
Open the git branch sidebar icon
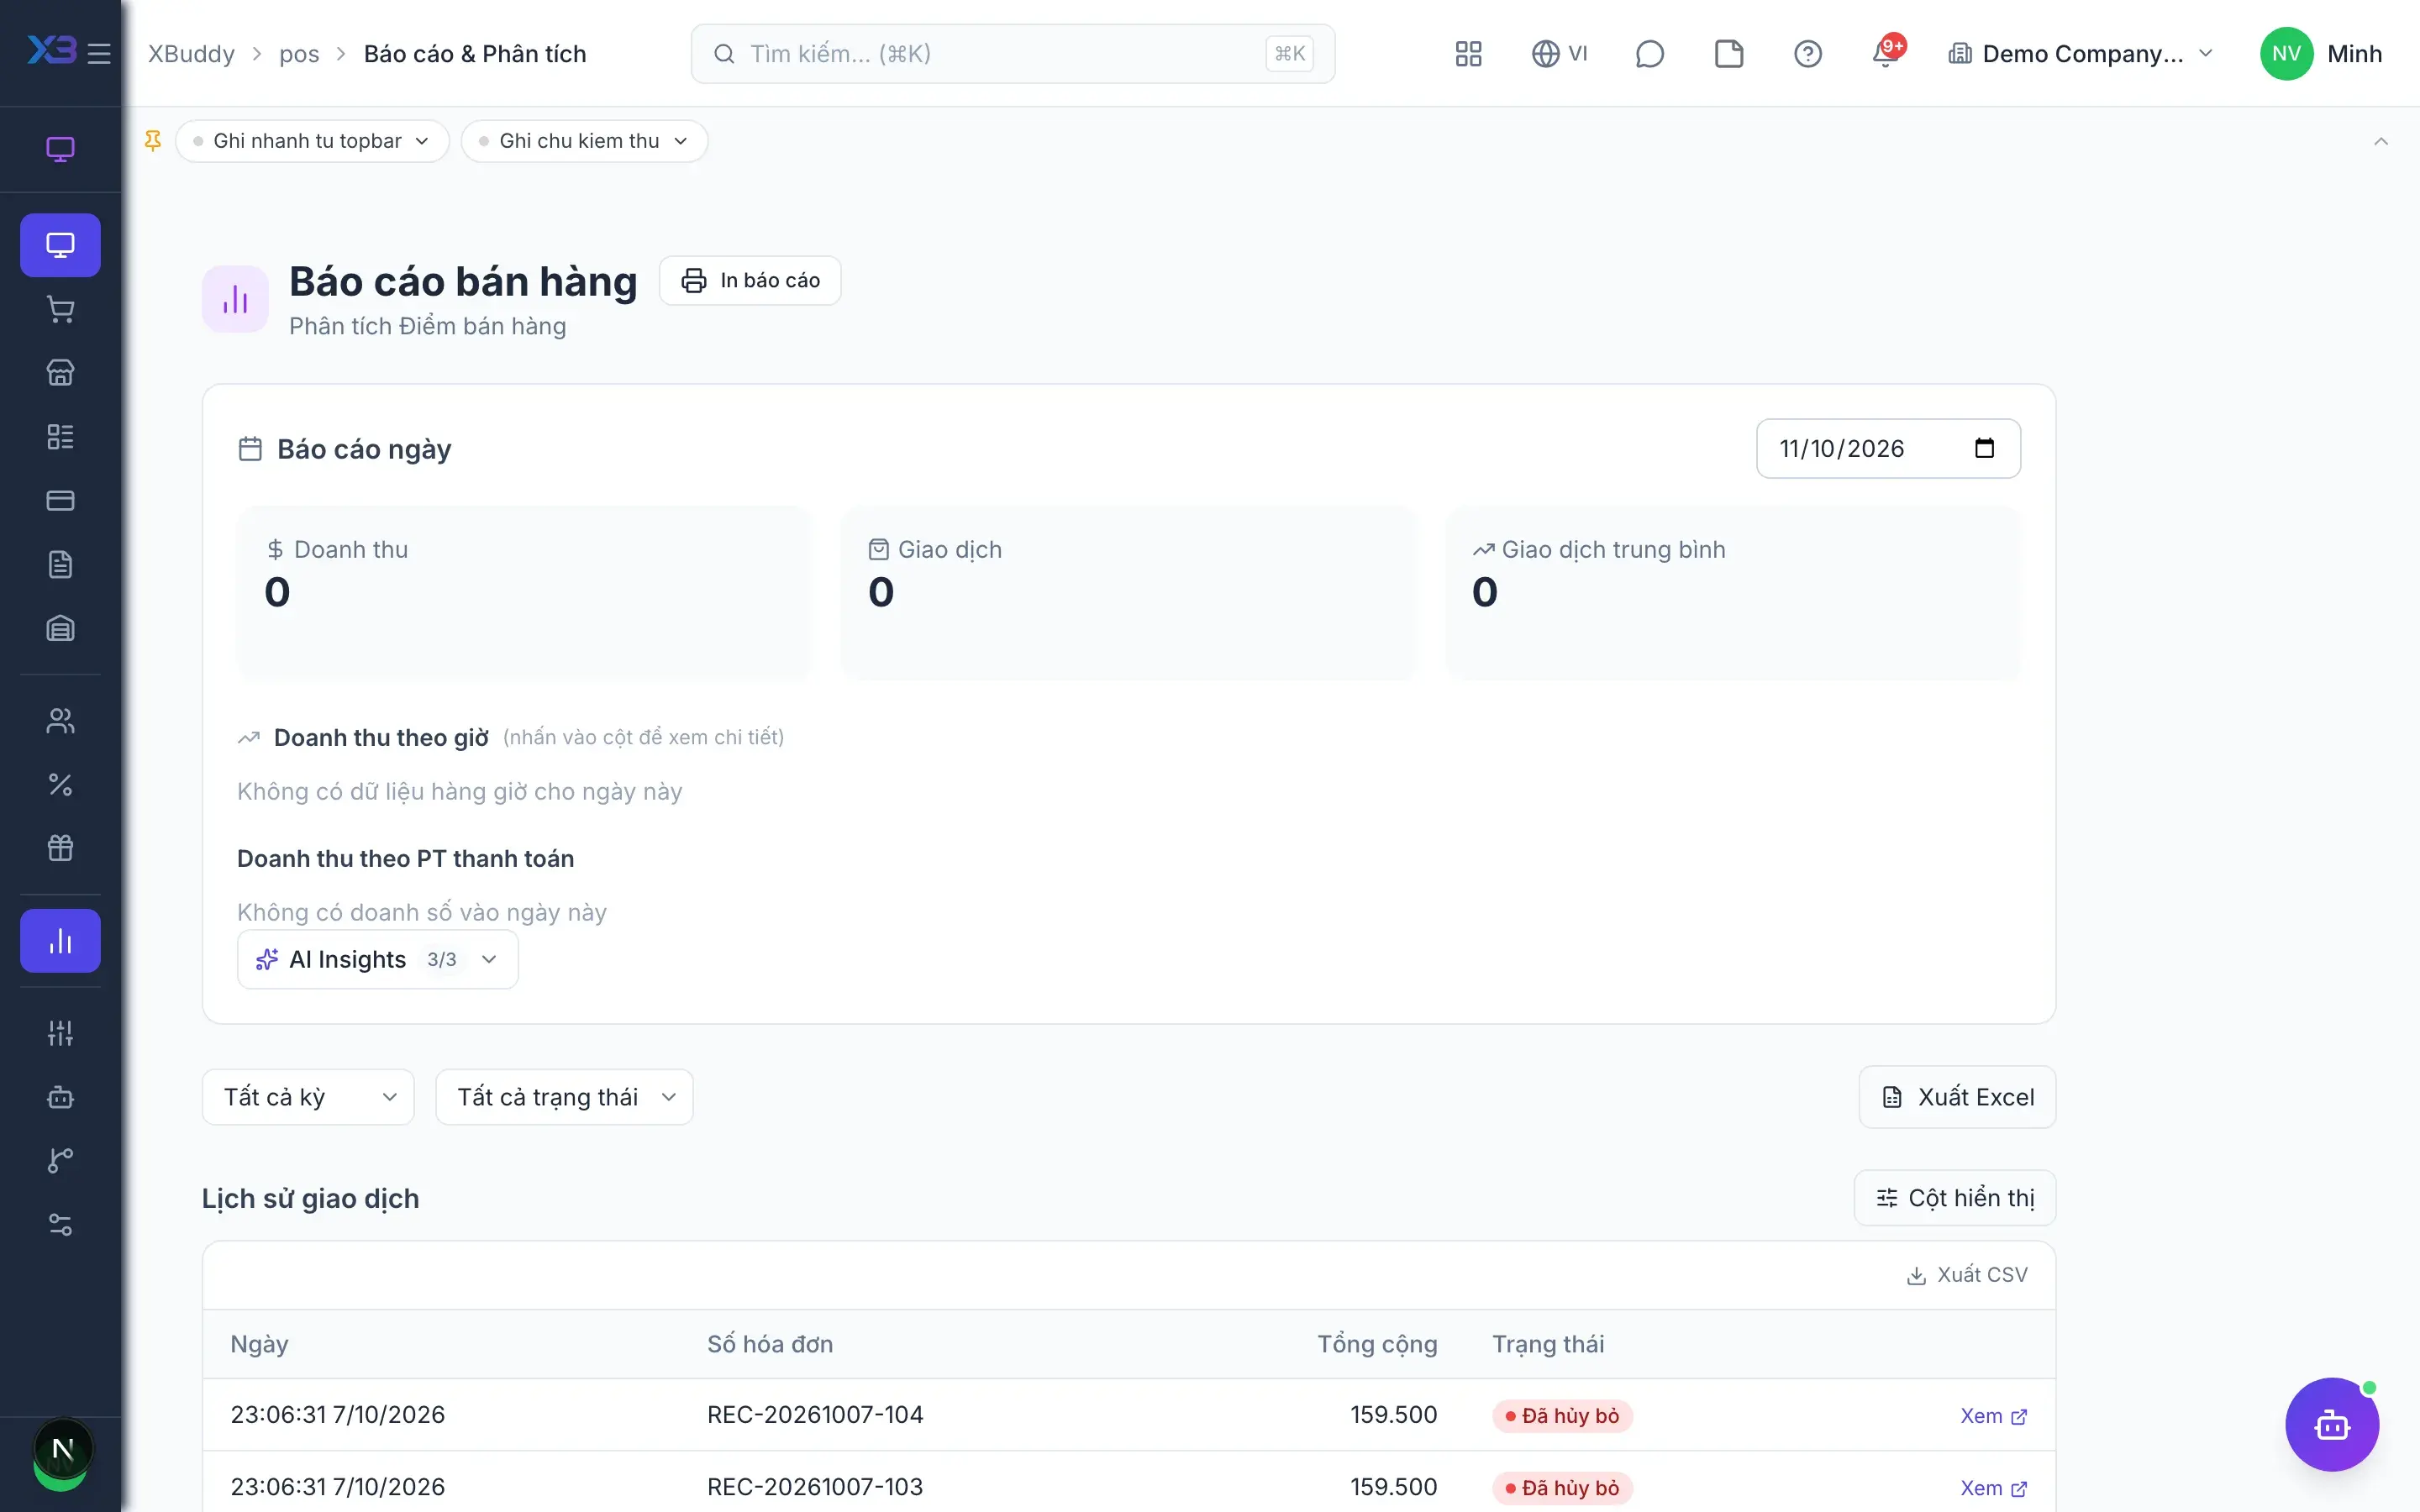pyautogui.click(x=60, y=1160)
